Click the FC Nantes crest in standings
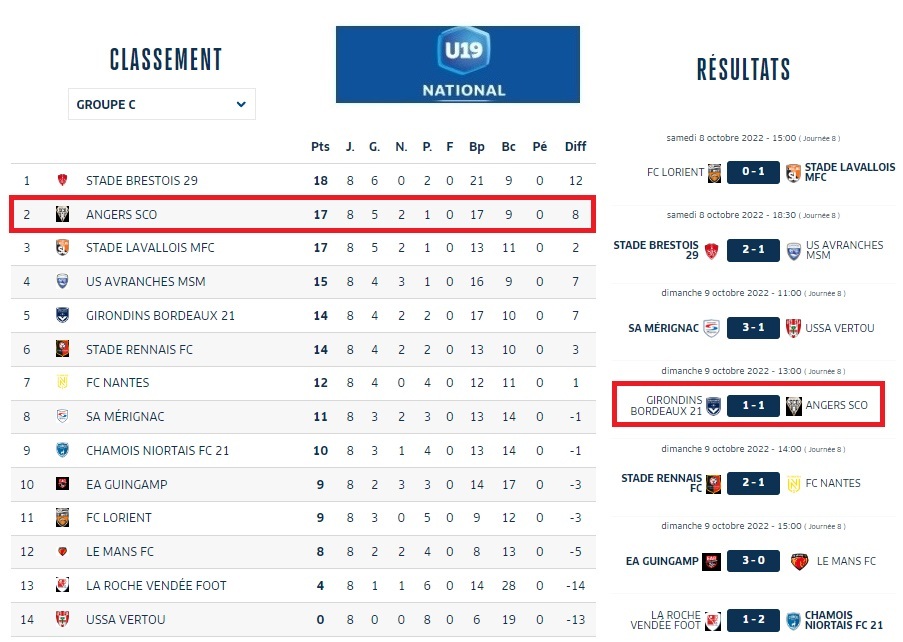Screen dimensions: 903x642 coord(62,383)
